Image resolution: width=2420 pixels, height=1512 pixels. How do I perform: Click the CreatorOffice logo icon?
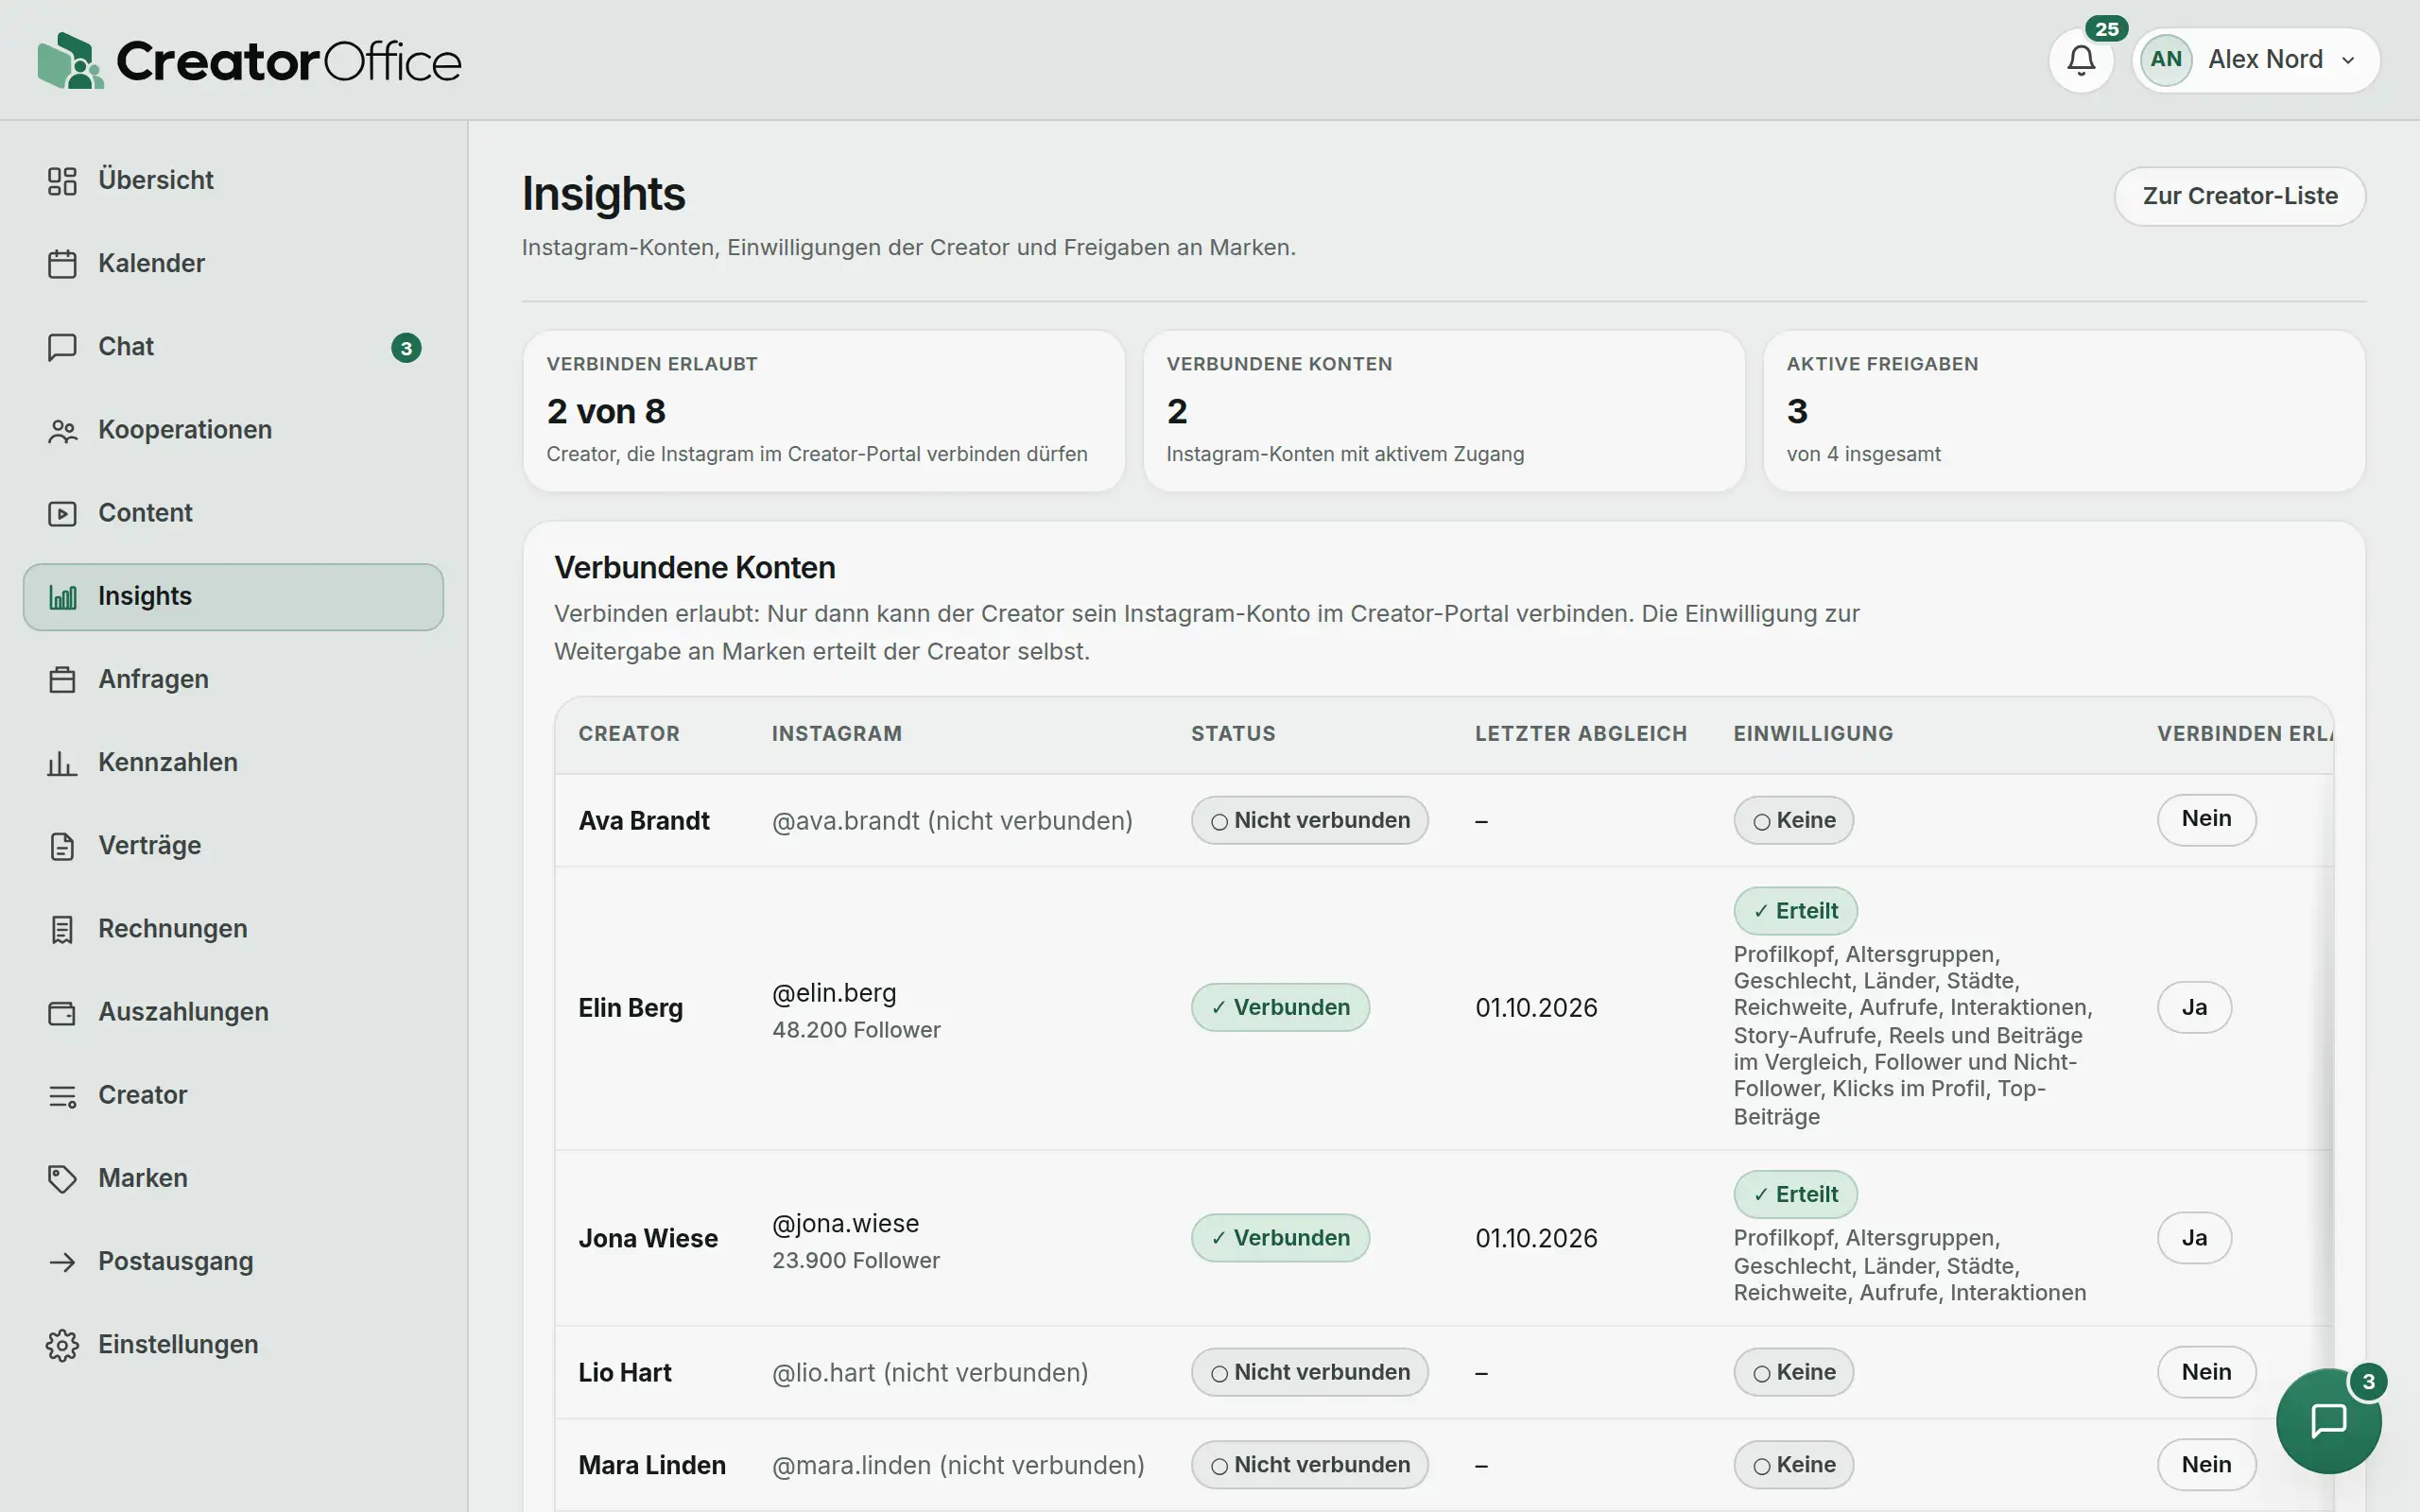coord(70,60)
